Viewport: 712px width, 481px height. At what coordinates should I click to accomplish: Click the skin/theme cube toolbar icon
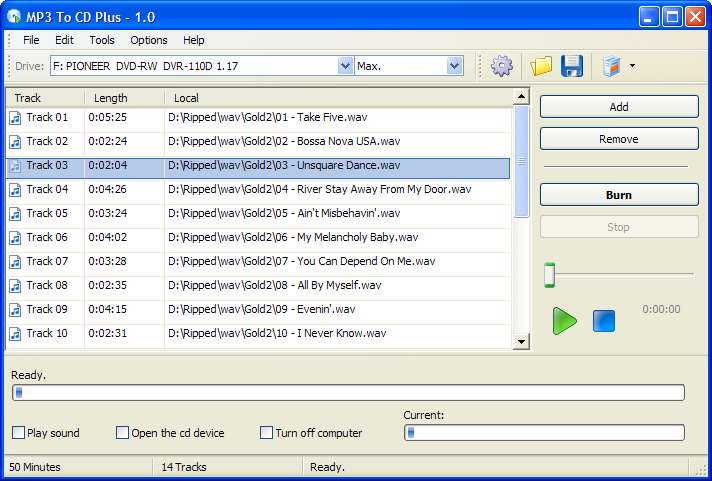pos(612,66)
